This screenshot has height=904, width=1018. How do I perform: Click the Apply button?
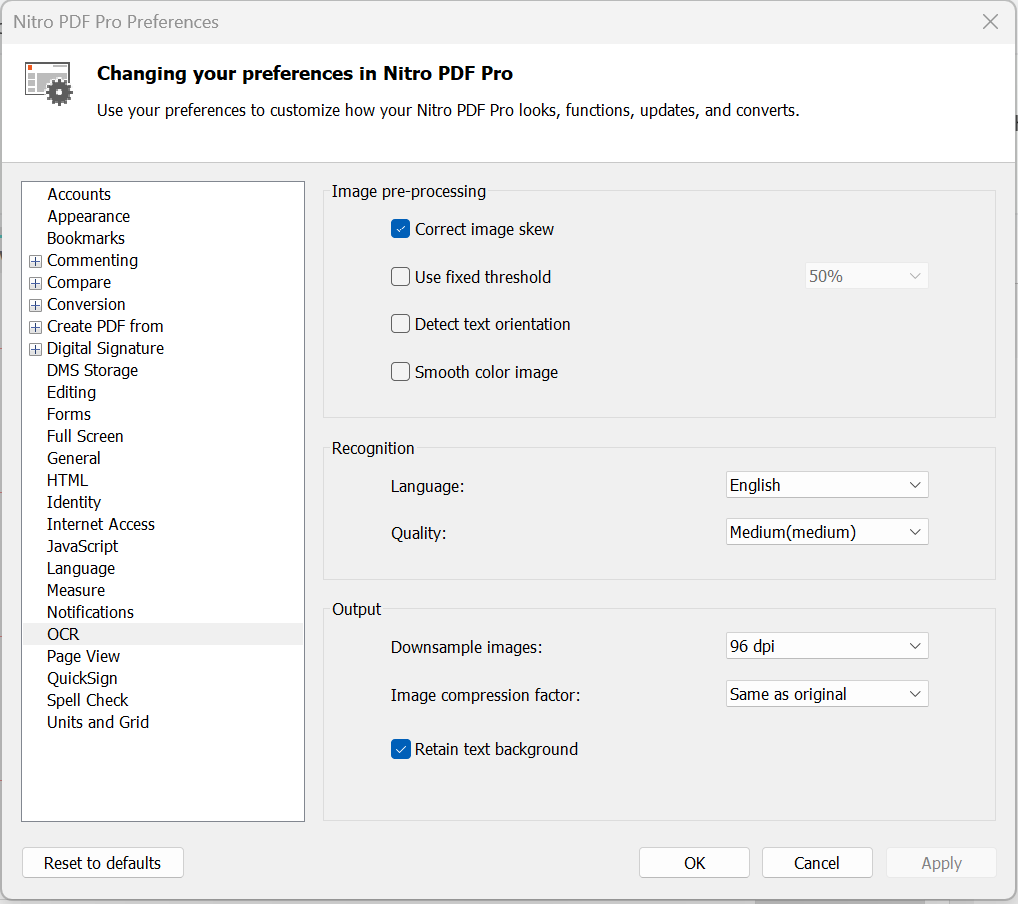[941, 863]
